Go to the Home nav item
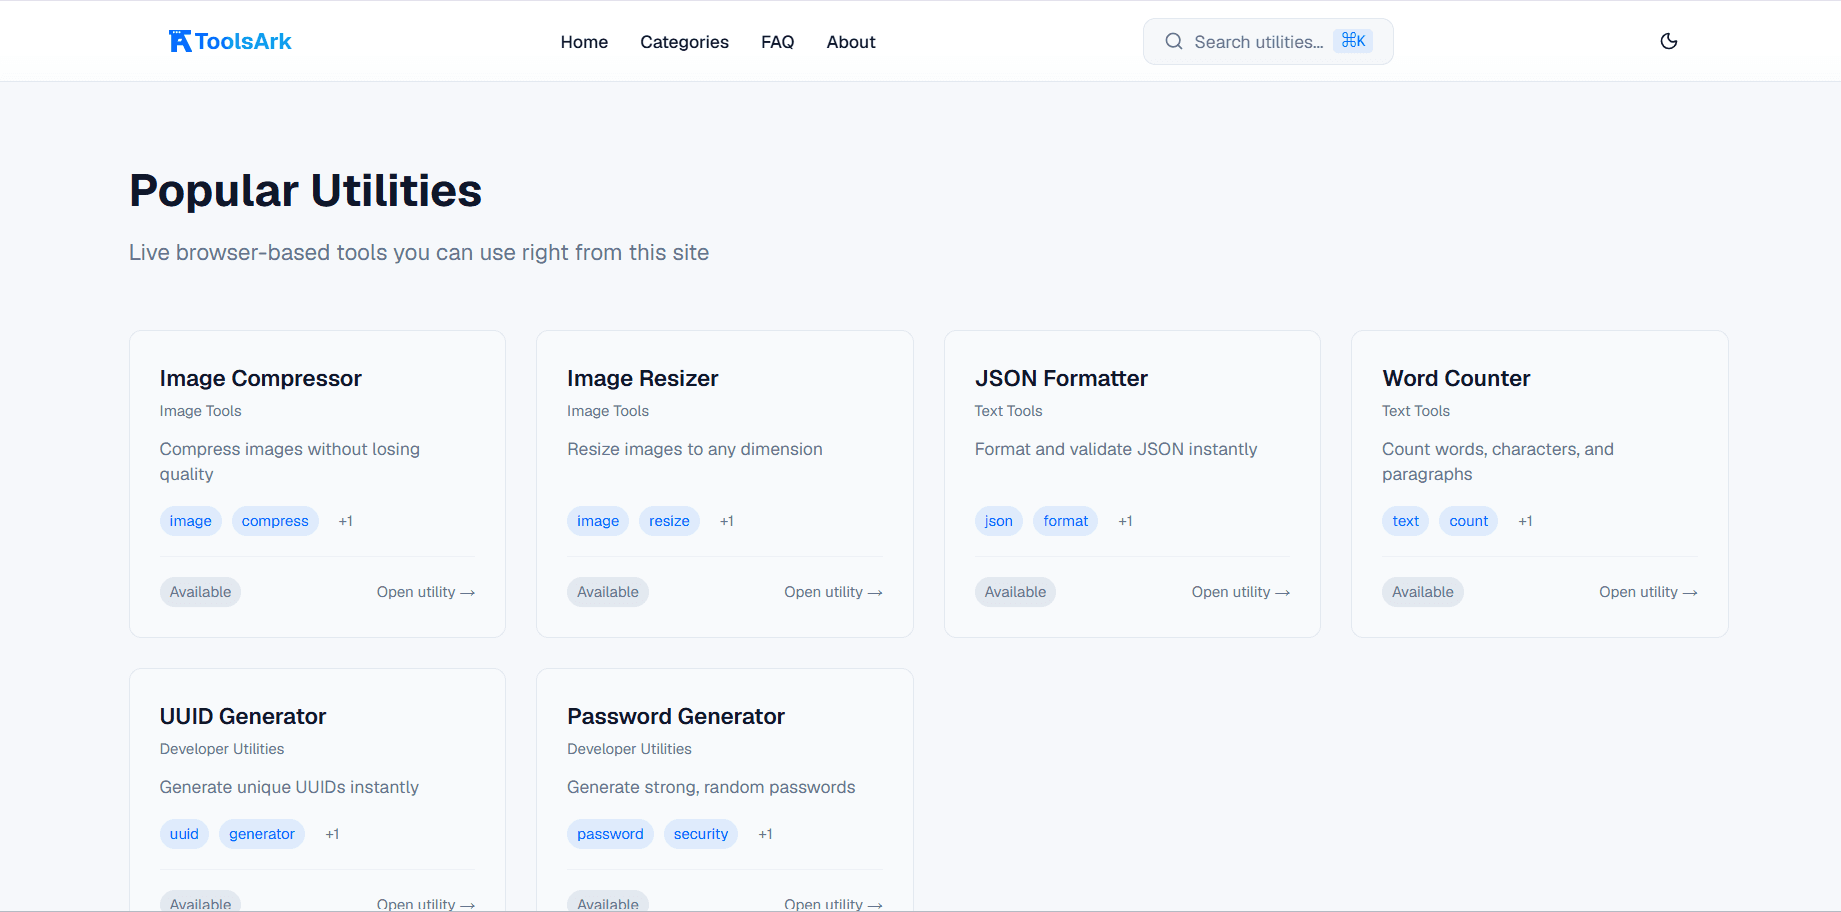Screen dimensions: 1841x912 (x=584, y=42)
